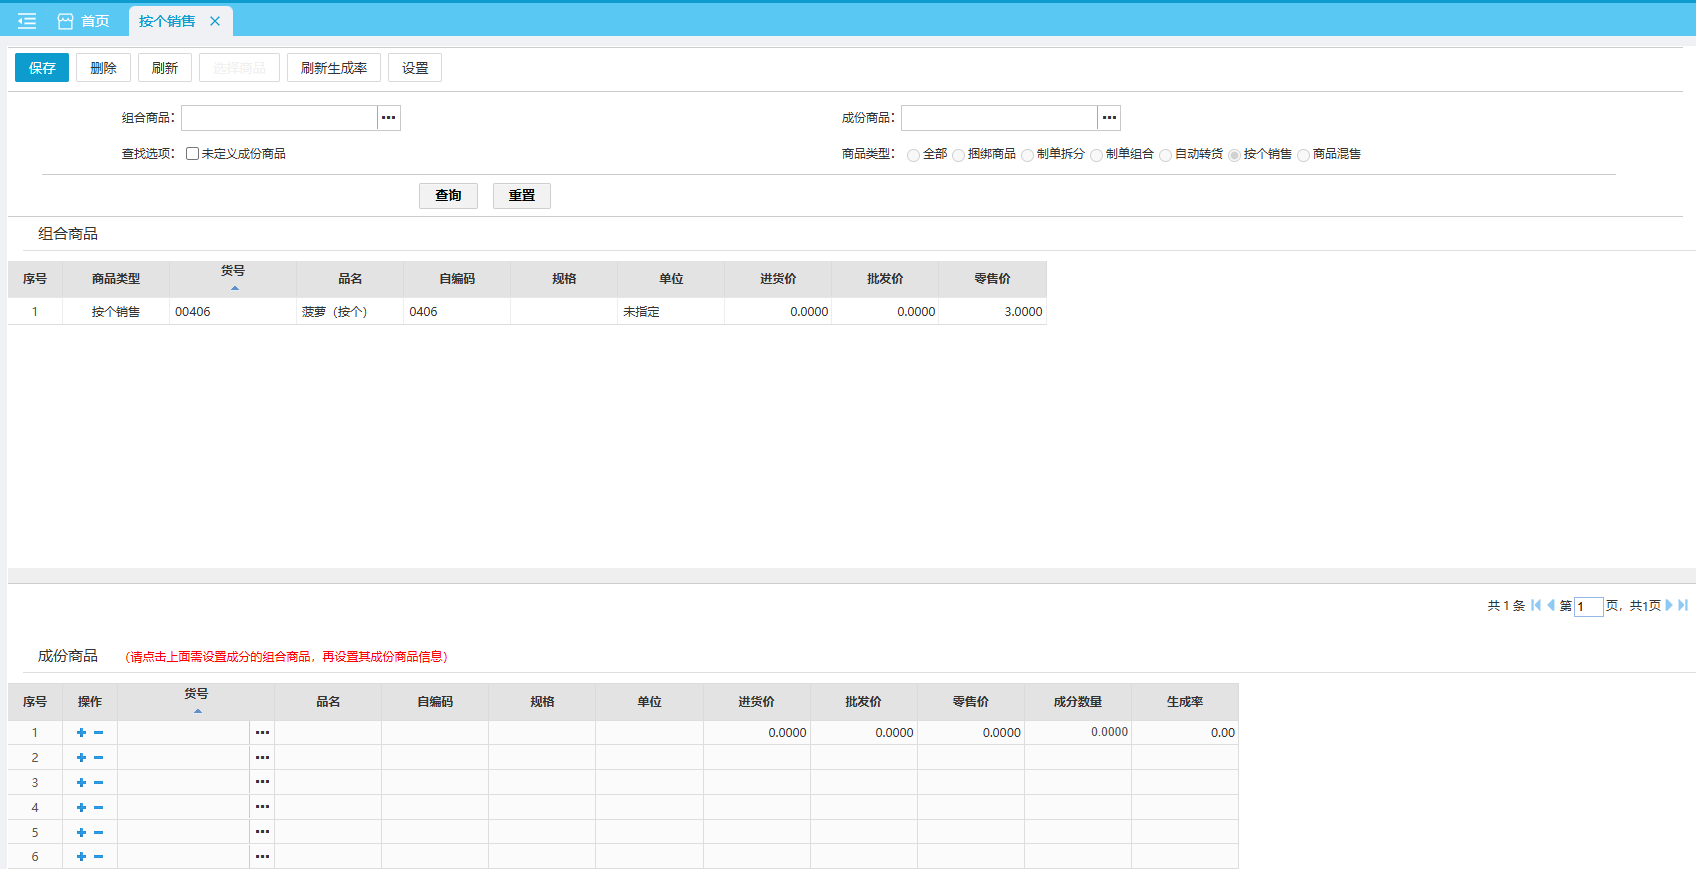Select the 全部 product type radio
The width and height of the screenshot is (1696, 869).
[913, 155]
